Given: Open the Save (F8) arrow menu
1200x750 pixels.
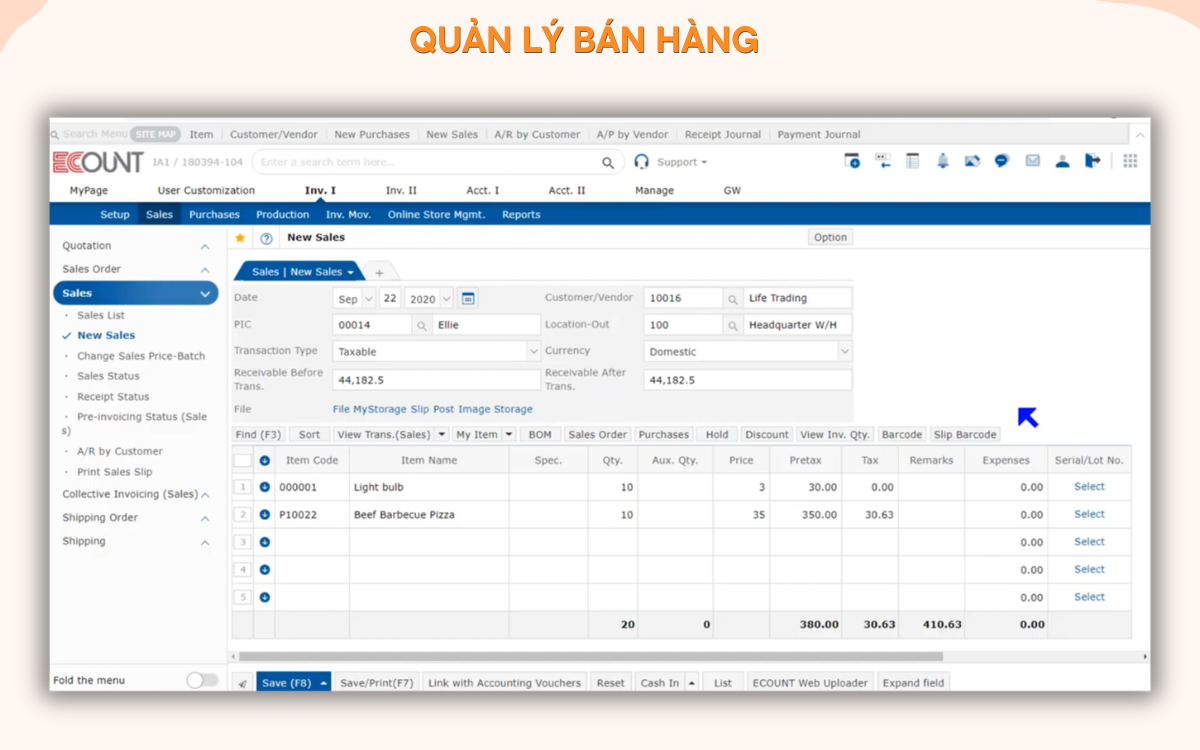Looking at the screenshot, I should [x=324, y=683].
